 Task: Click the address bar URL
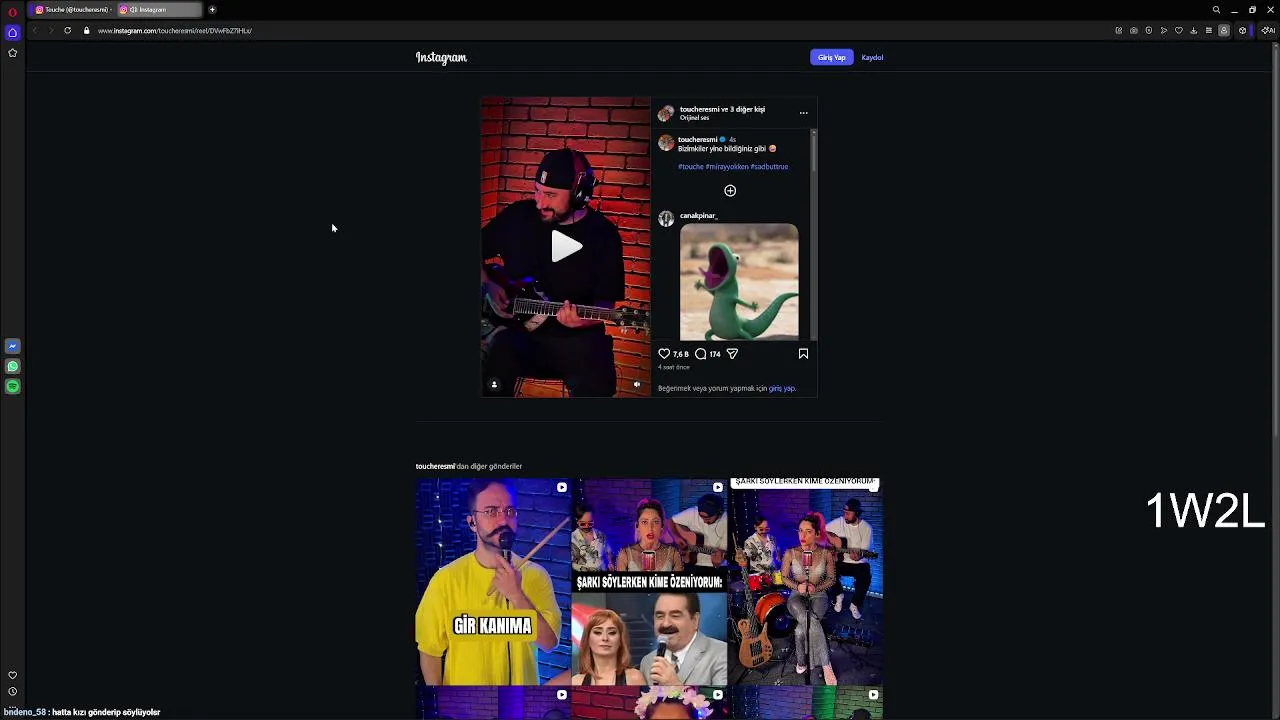(175, 31)
